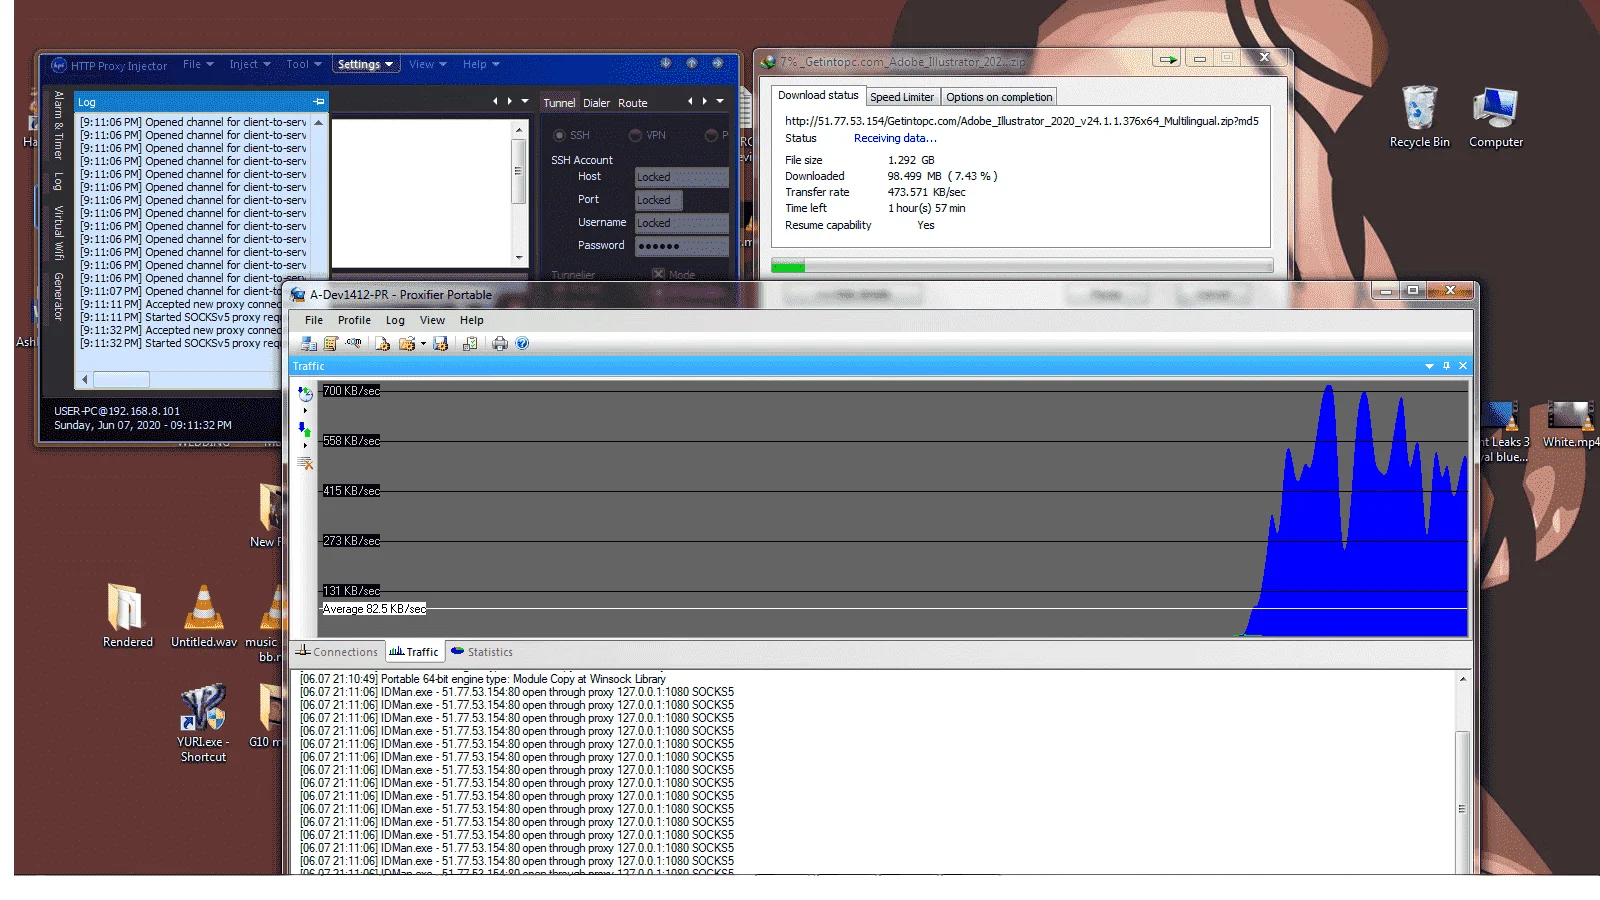Open Settings dropdown in HTTP Proxy Injector

365,64
